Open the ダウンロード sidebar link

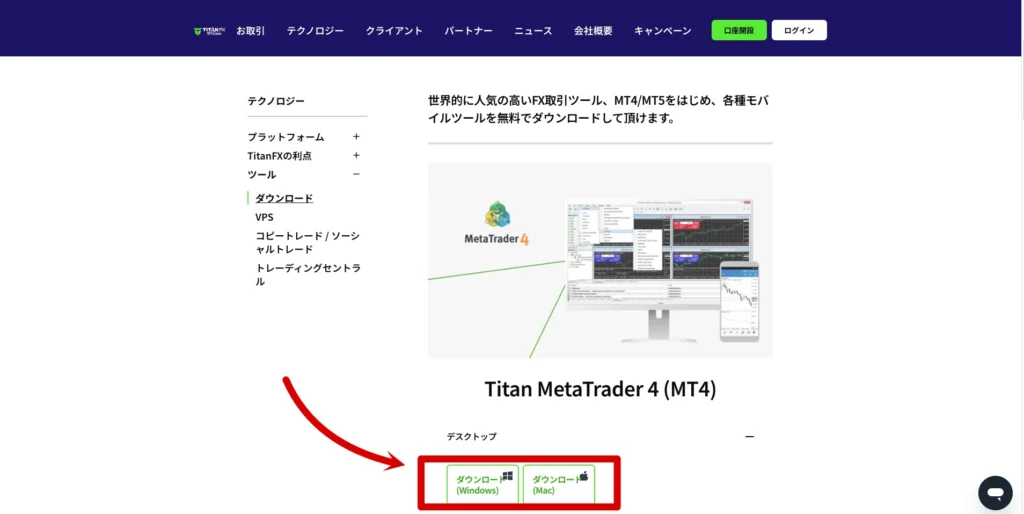284,198
